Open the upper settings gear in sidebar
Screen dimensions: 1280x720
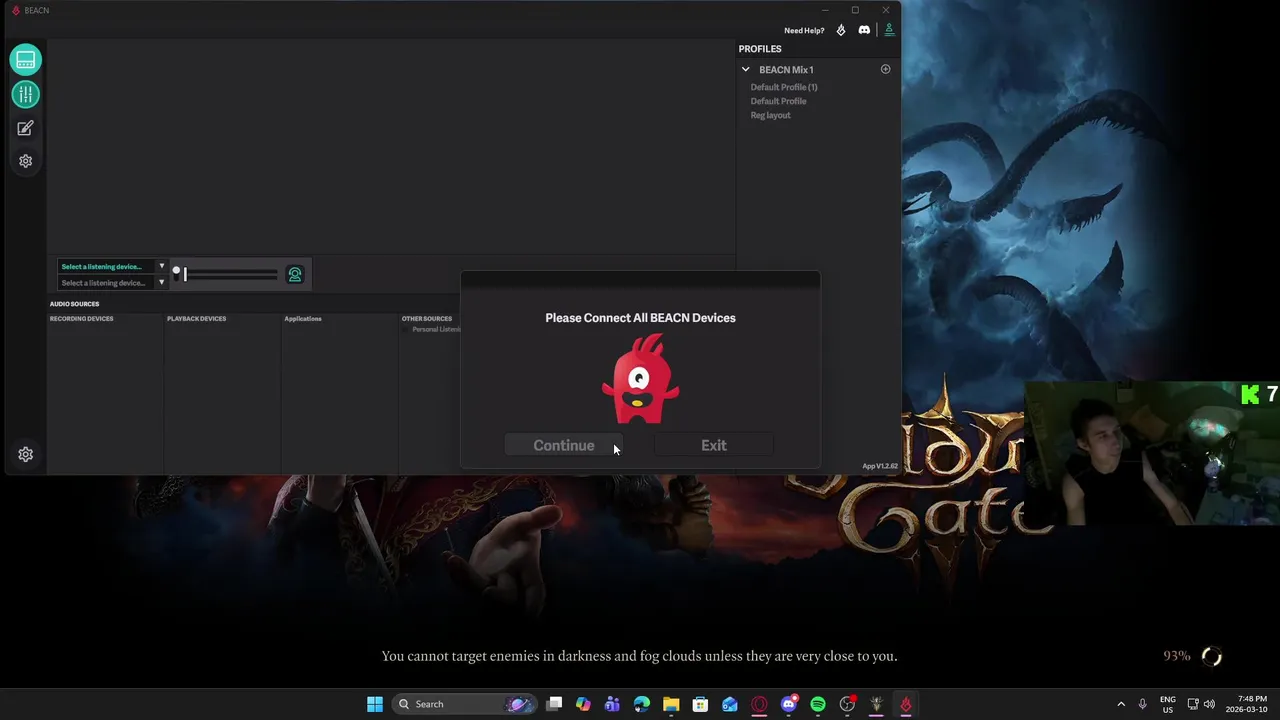click(x=26, y=161)
